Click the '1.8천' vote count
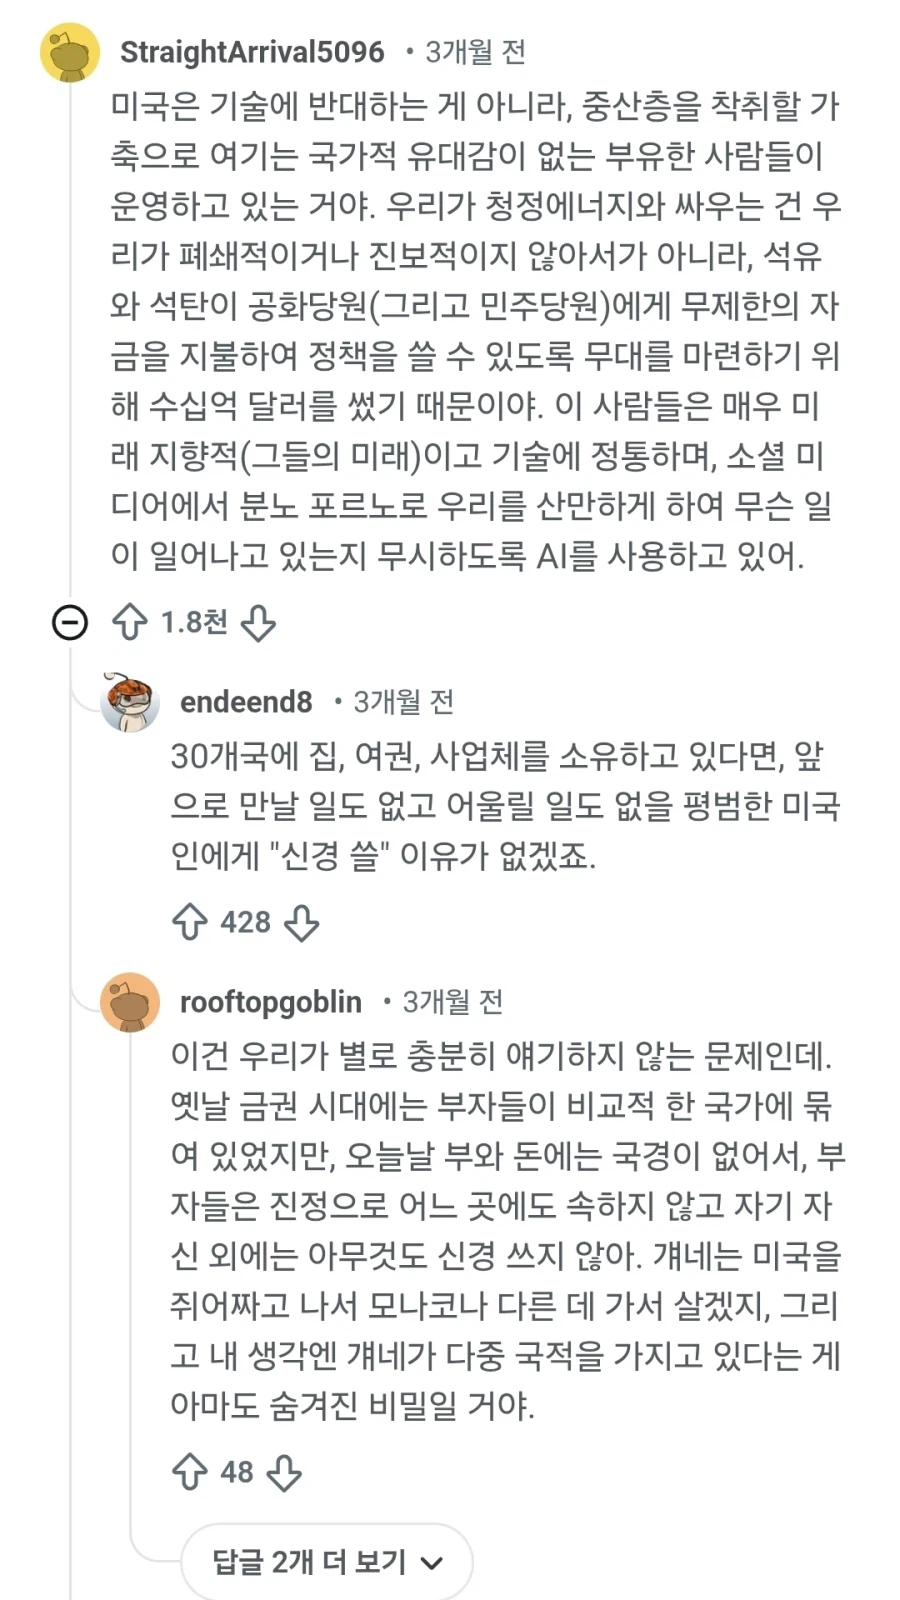This screenshot has width=900, height=1600. pyautogui.click(x=194, y=621)
